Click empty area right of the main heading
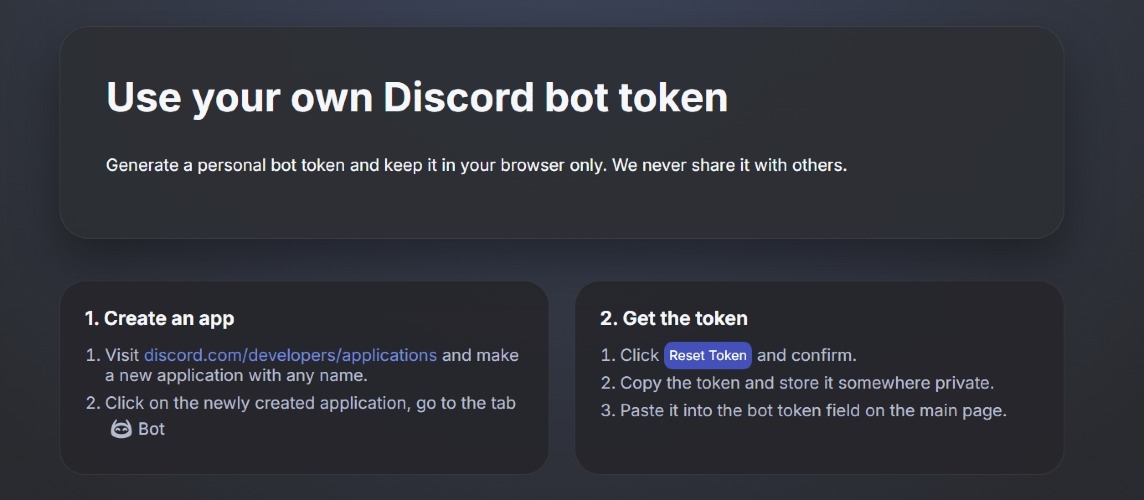Image resolution: width=1144 pixels, height=500 pixels. point(890,98)
